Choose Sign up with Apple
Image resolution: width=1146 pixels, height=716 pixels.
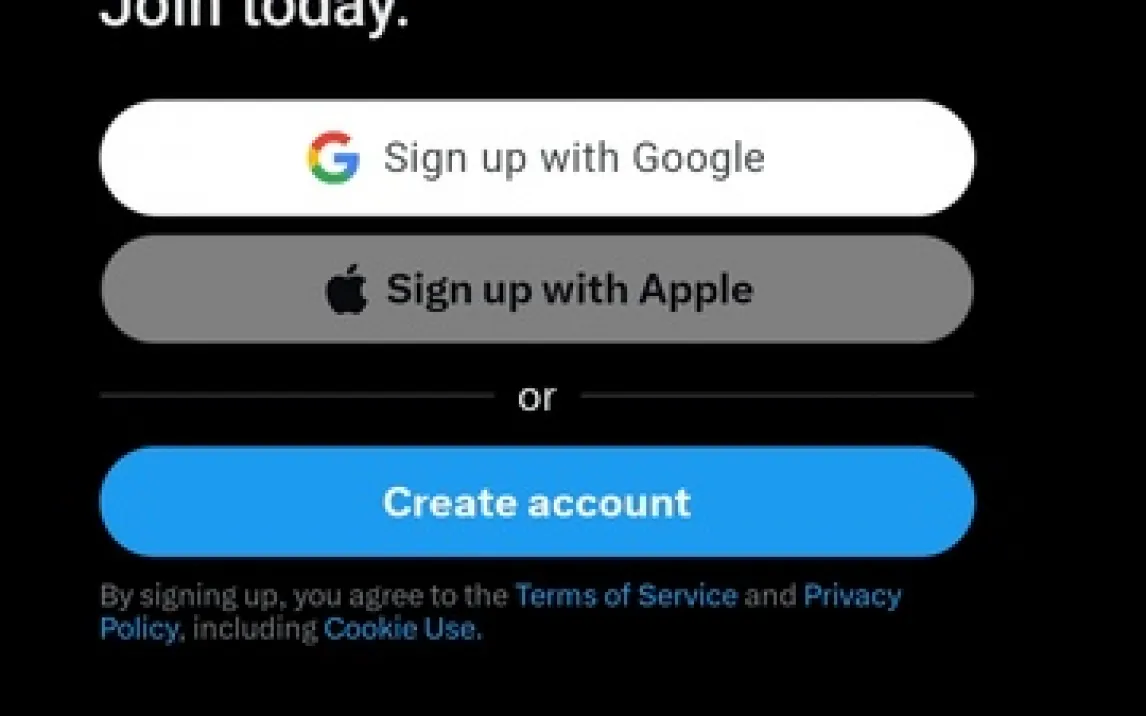coord(537,289)
